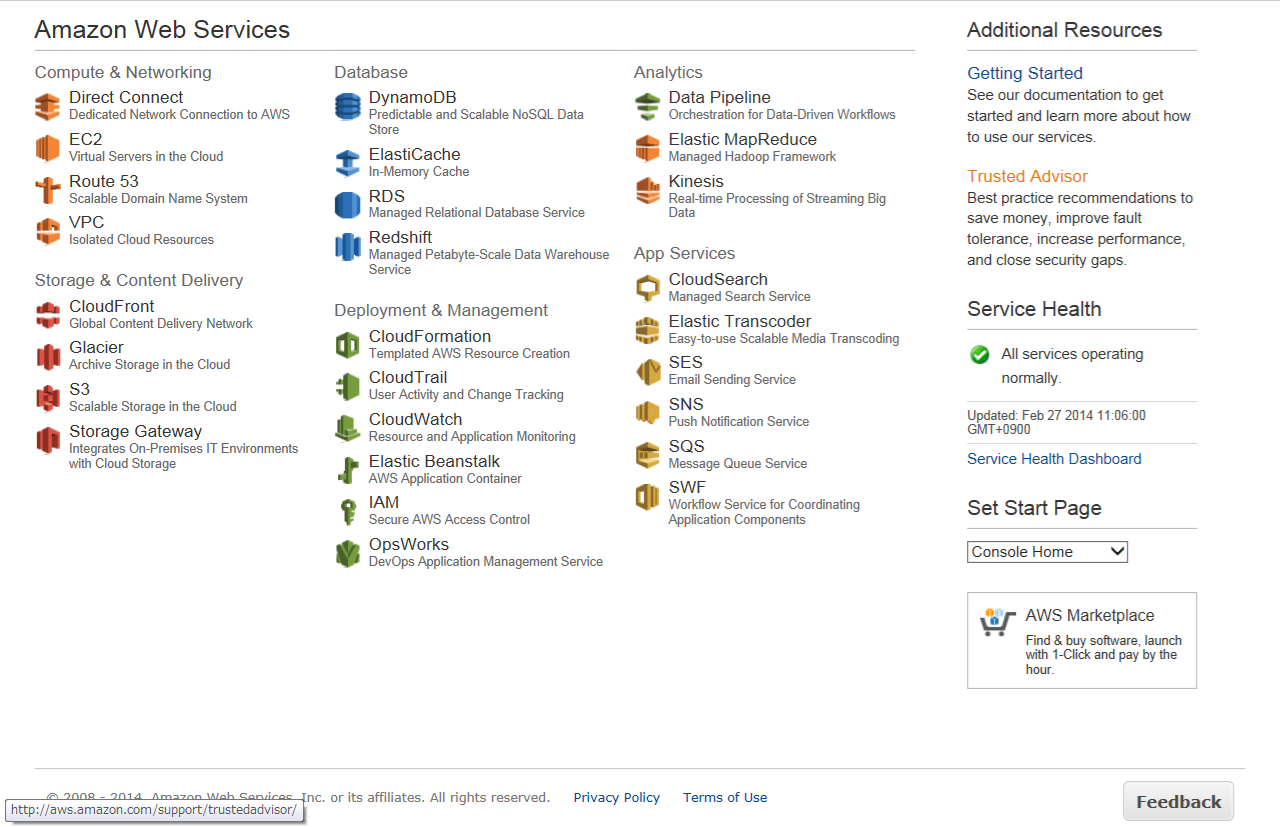Select the CloudWatch monitoring icon
1280x827 pixels.
click(x=347, y=428)
